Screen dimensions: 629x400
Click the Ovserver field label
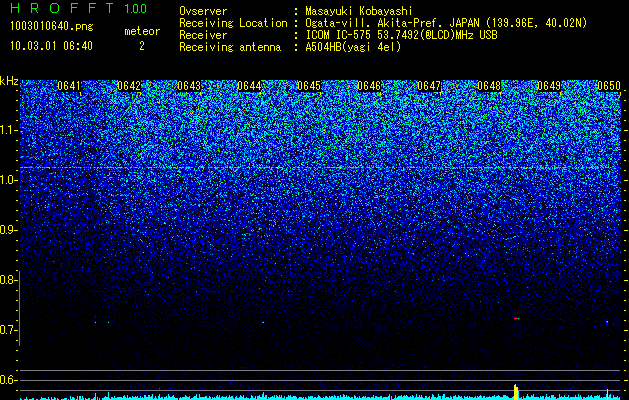coord(203,11)
